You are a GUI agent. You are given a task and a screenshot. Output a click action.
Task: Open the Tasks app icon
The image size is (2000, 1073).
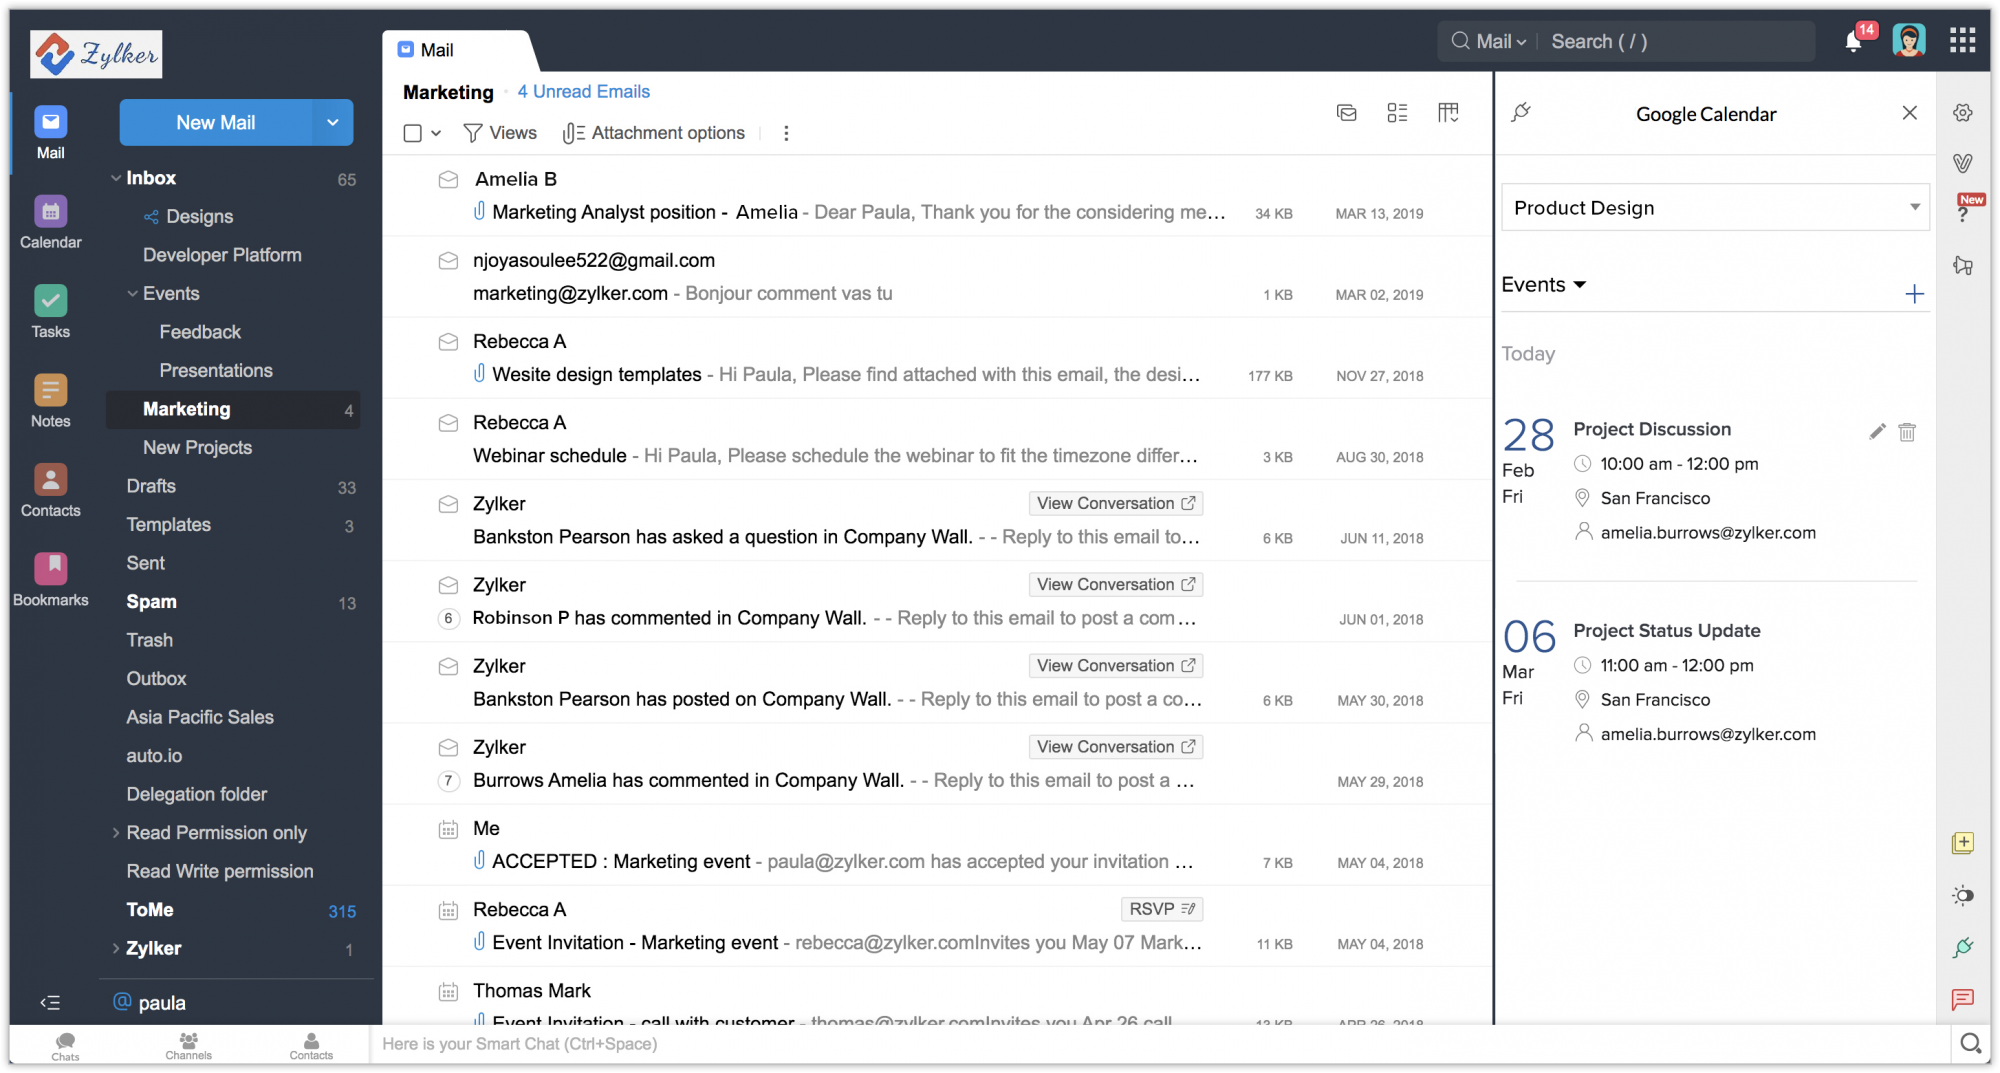50,311
